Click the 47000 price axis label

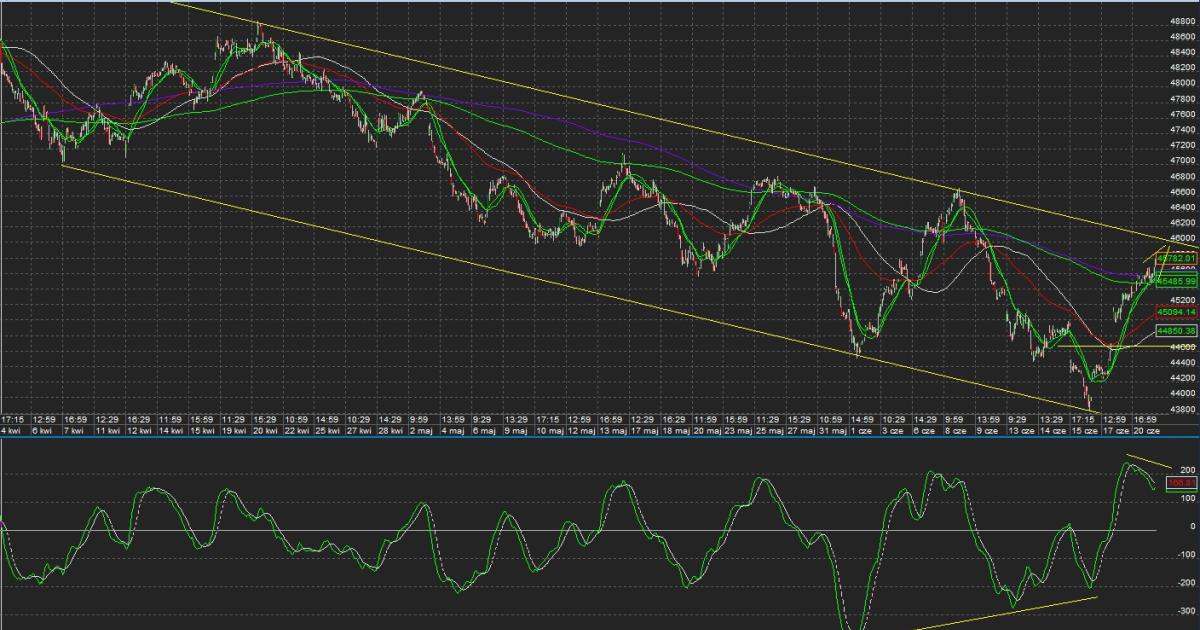pyautogui.click(x=1181, y=160)
